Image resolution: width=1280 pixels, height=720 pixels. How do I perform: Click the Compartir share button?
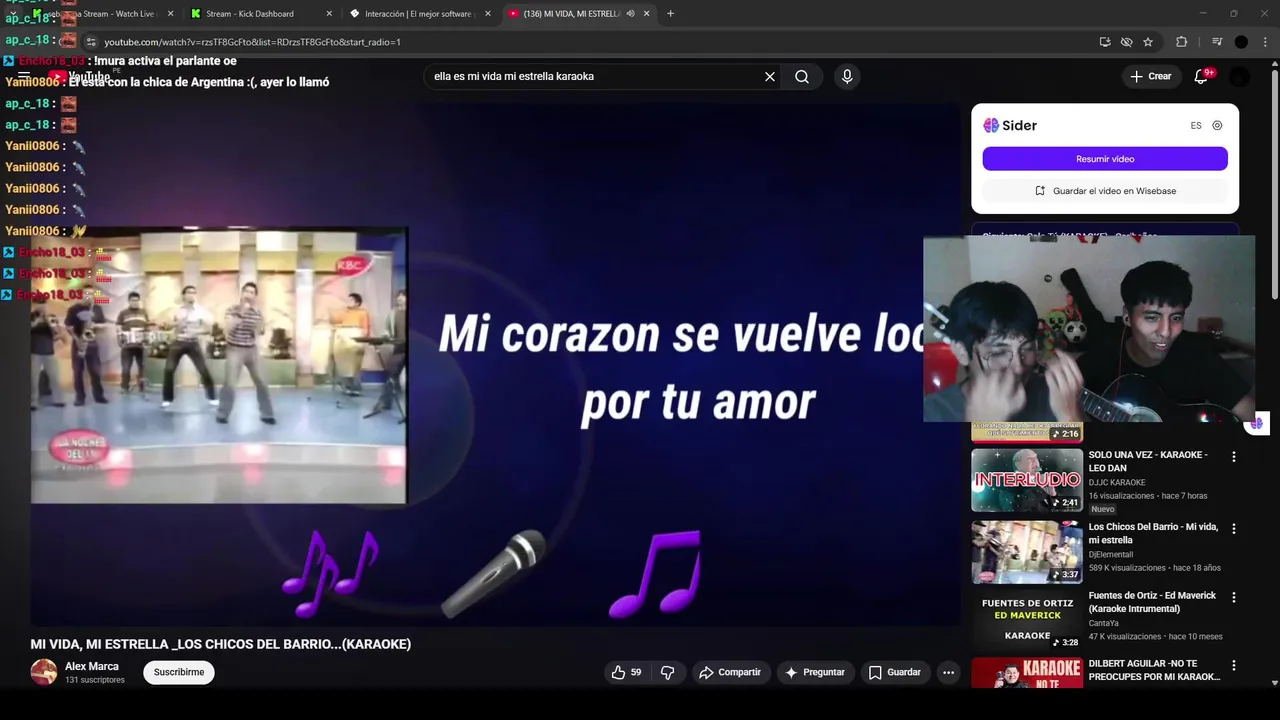coord(730,672)
